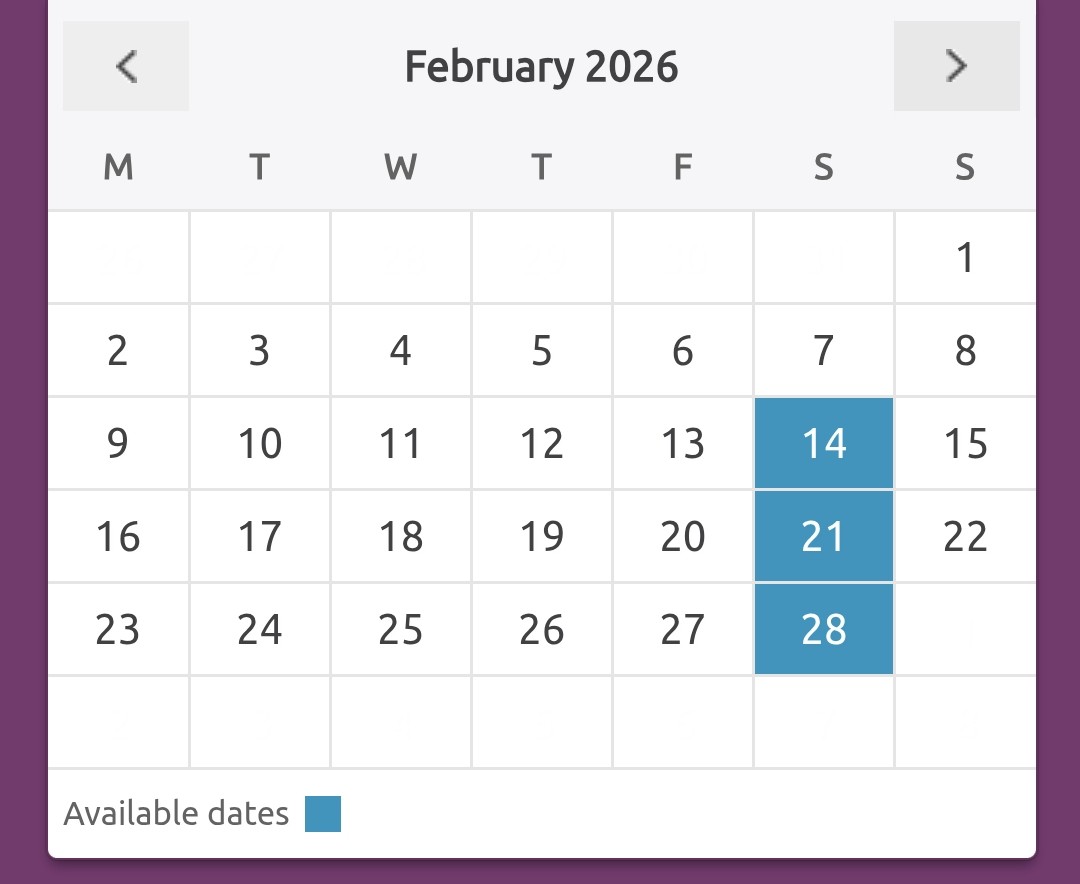The height and width of the screenshot is (884, 1080).
Task: Advance to next month arrow
Action: pyautogui.click(x=956, y=66)
